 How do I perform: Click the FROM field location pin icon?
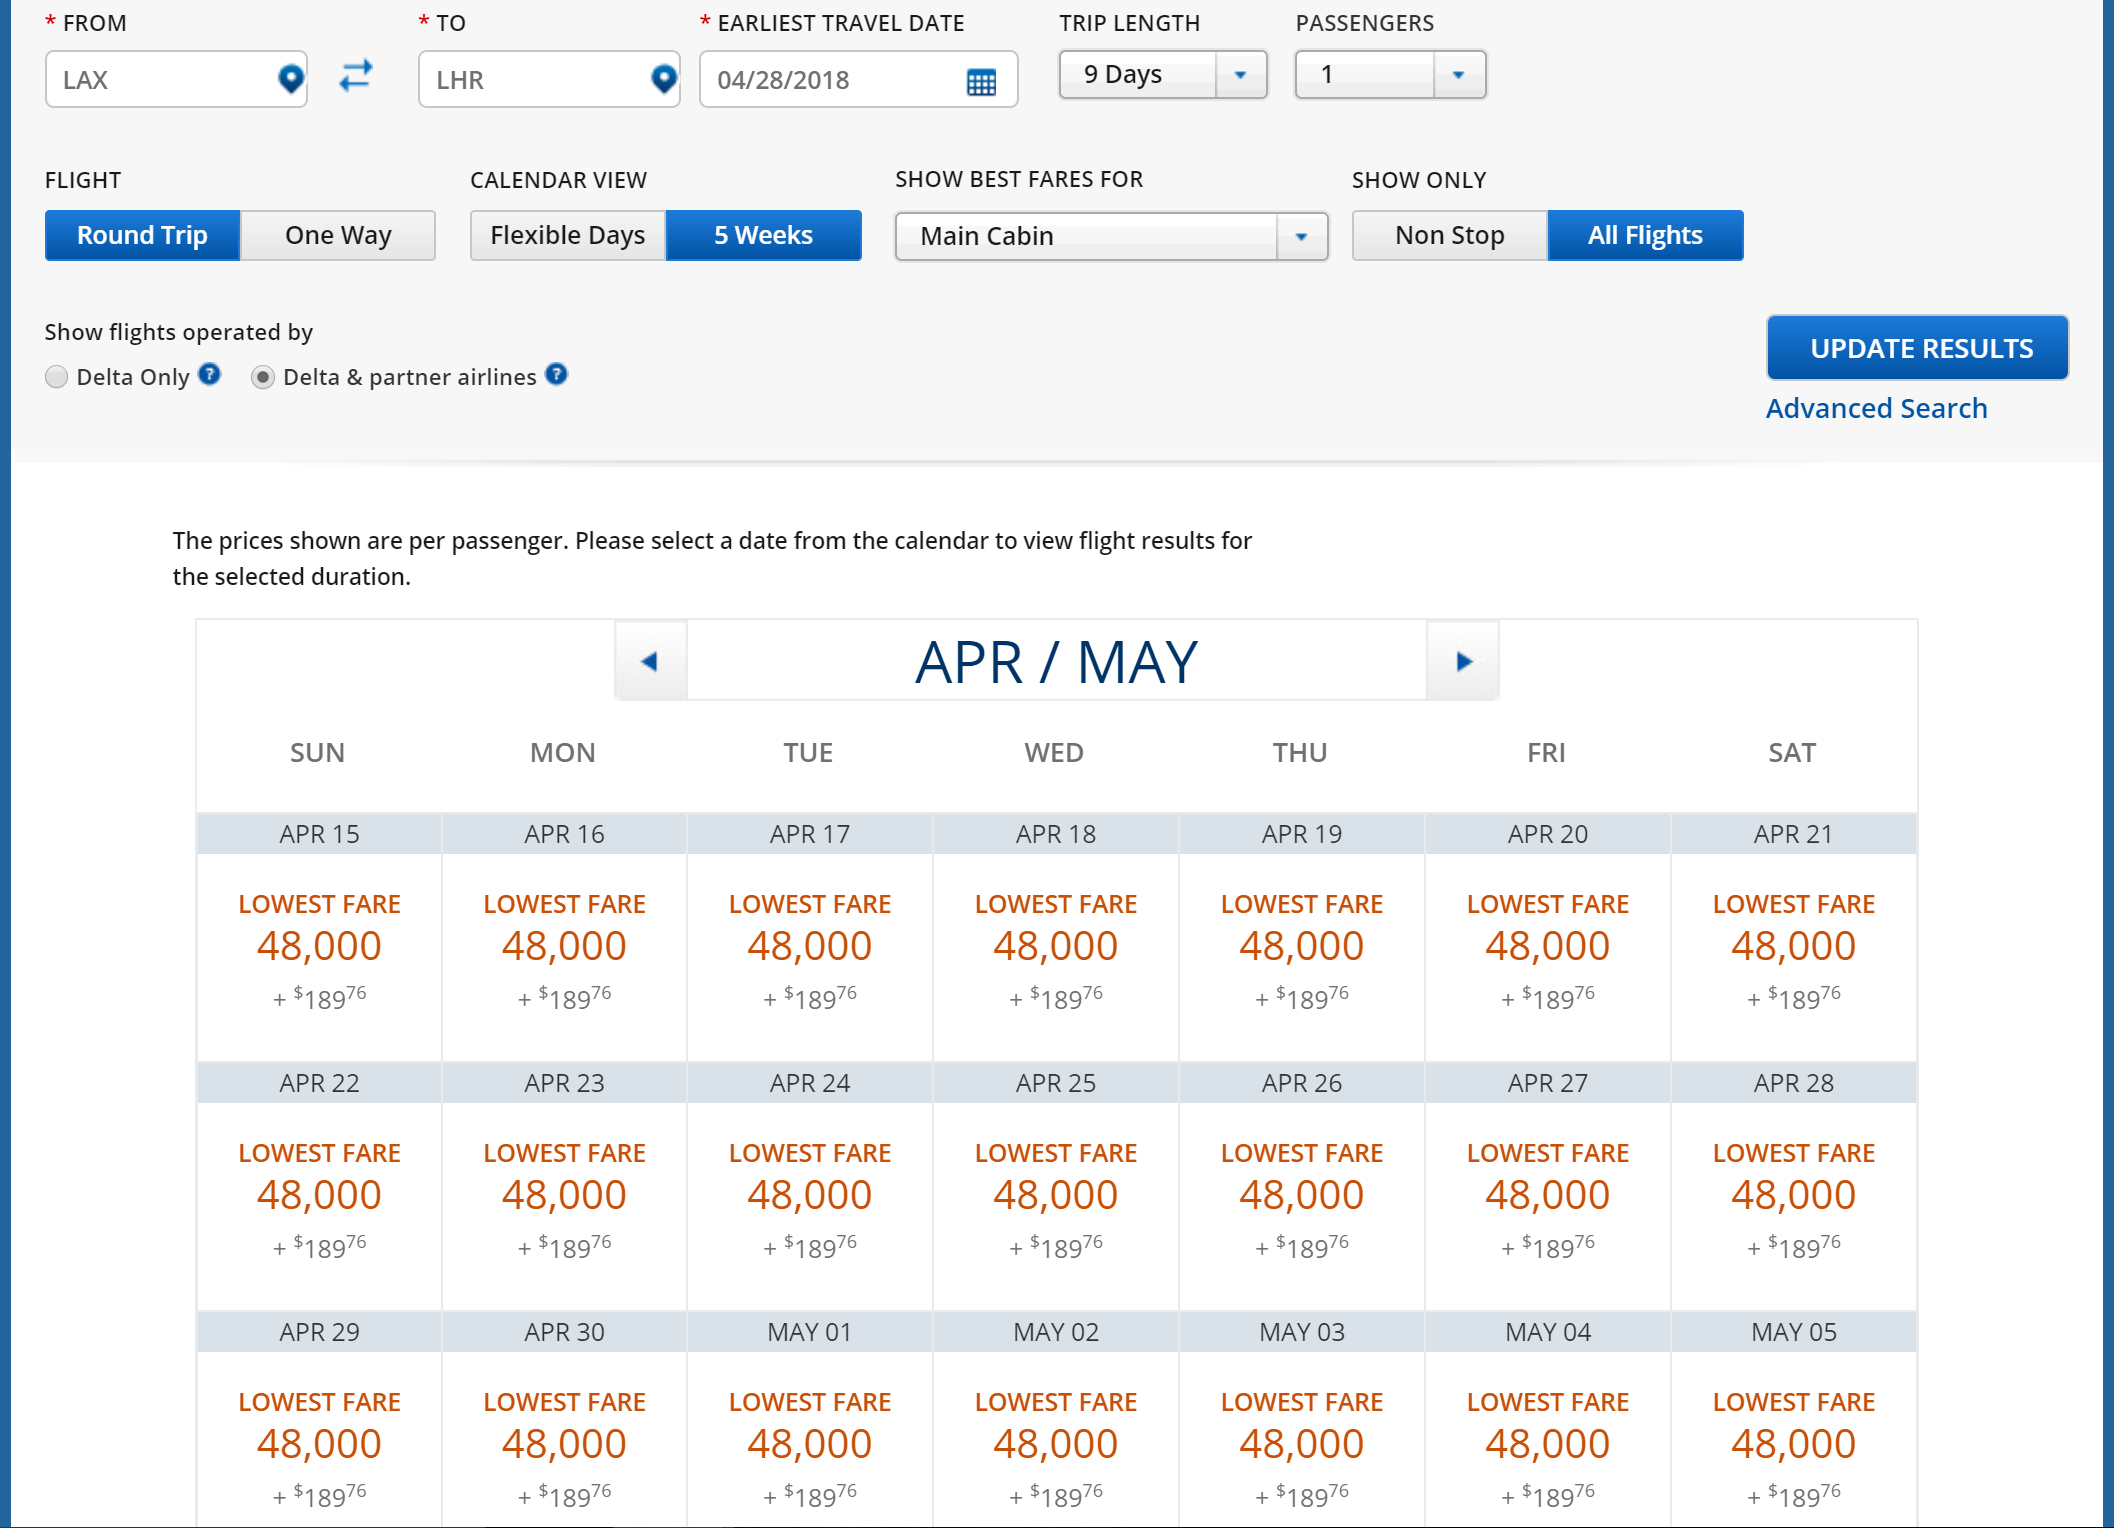coord(290,79)
